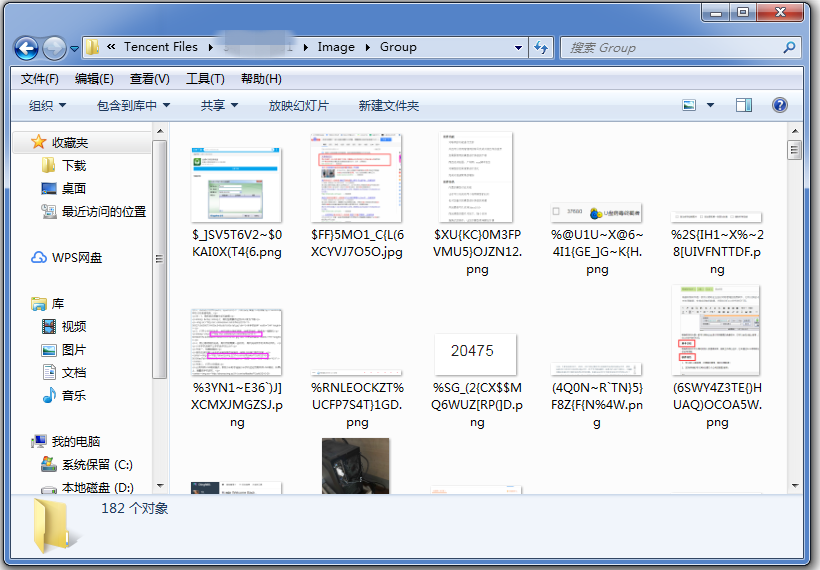Start 放映幻灯片 slideshow
The height and width of the screenshot is (570, 820).
[x=299, y=106]
